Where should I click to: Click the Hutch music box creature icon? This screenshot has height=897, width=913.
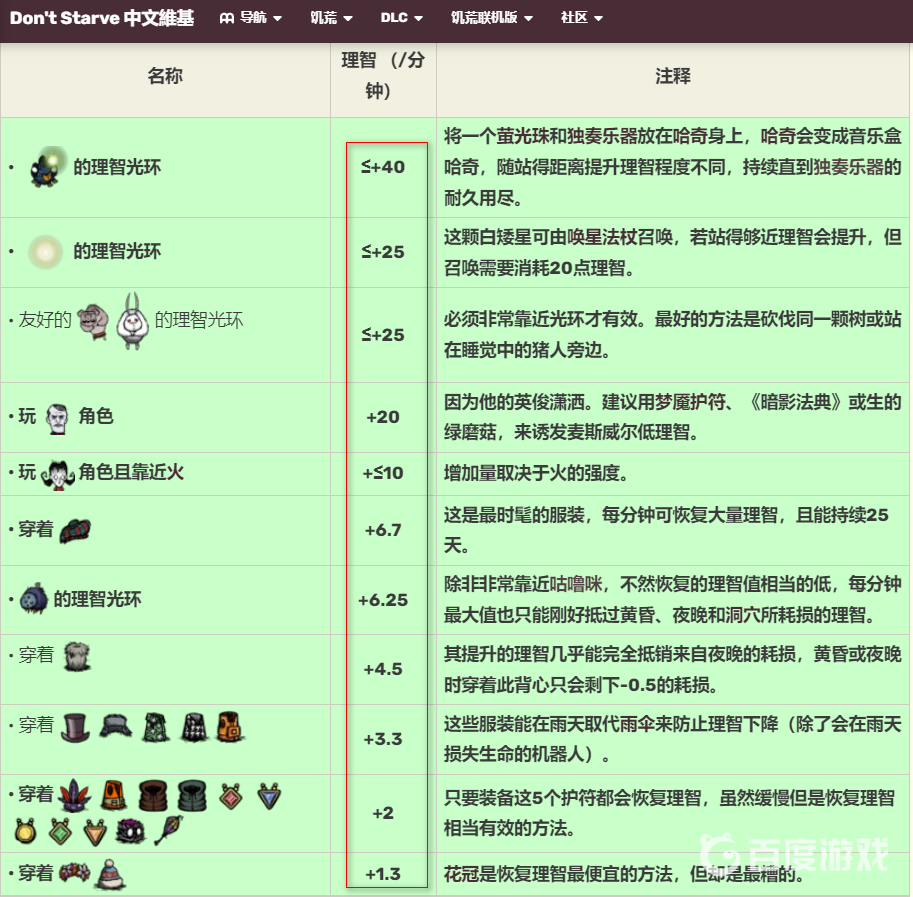pyautogui.click(x=48, y=167)
